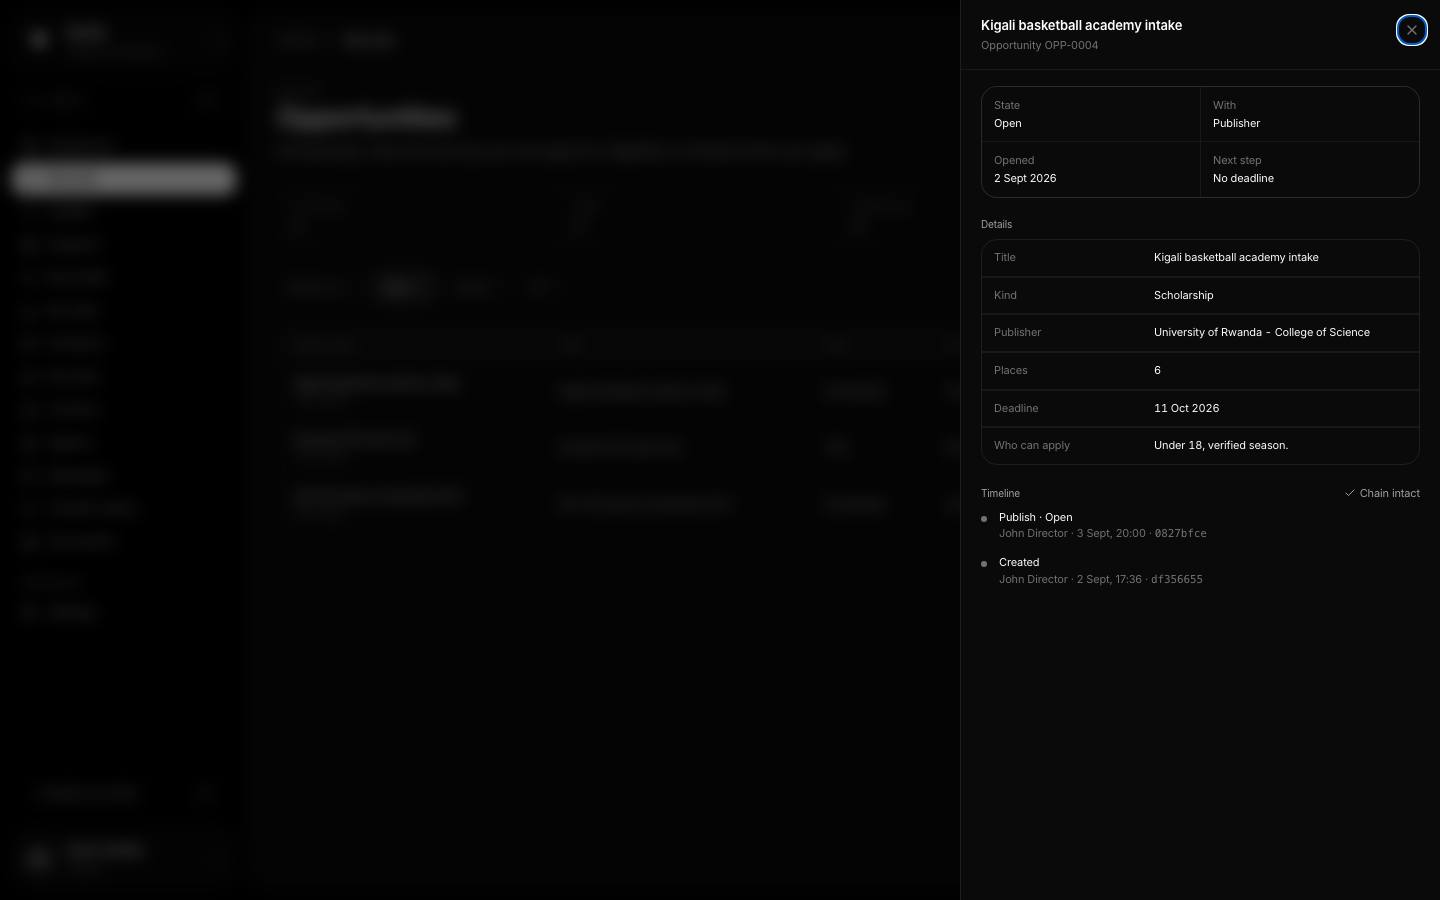Select the "Opportunity OPP-0004" subtitle text

(x=1039, y=45)
